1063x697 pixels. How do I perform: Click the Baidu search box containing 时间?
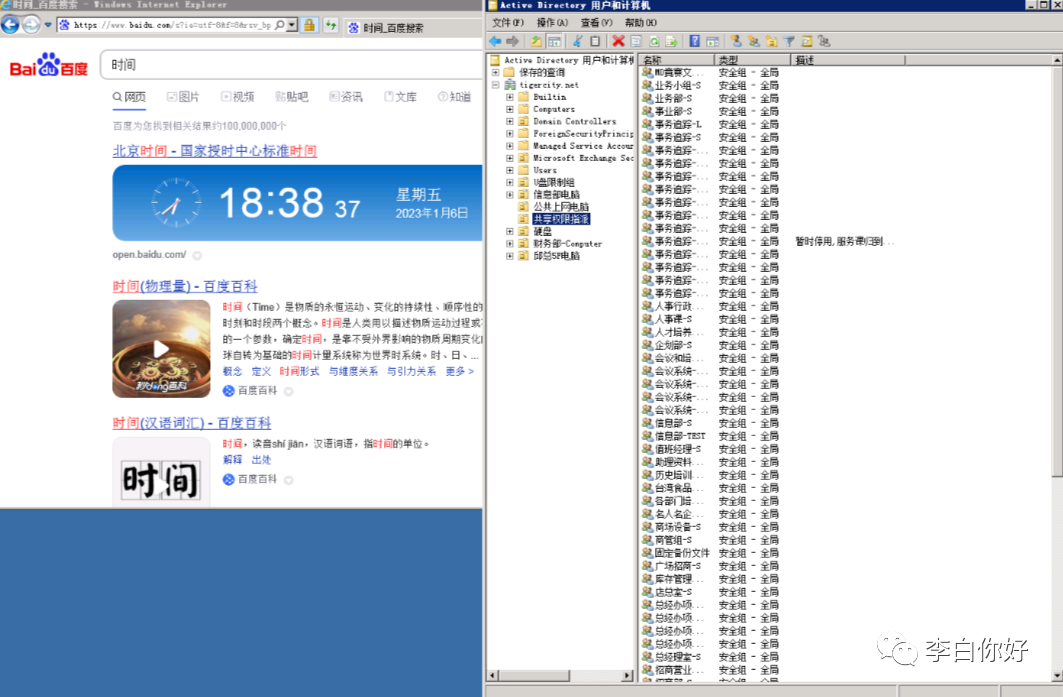click(x=292, y=65)
